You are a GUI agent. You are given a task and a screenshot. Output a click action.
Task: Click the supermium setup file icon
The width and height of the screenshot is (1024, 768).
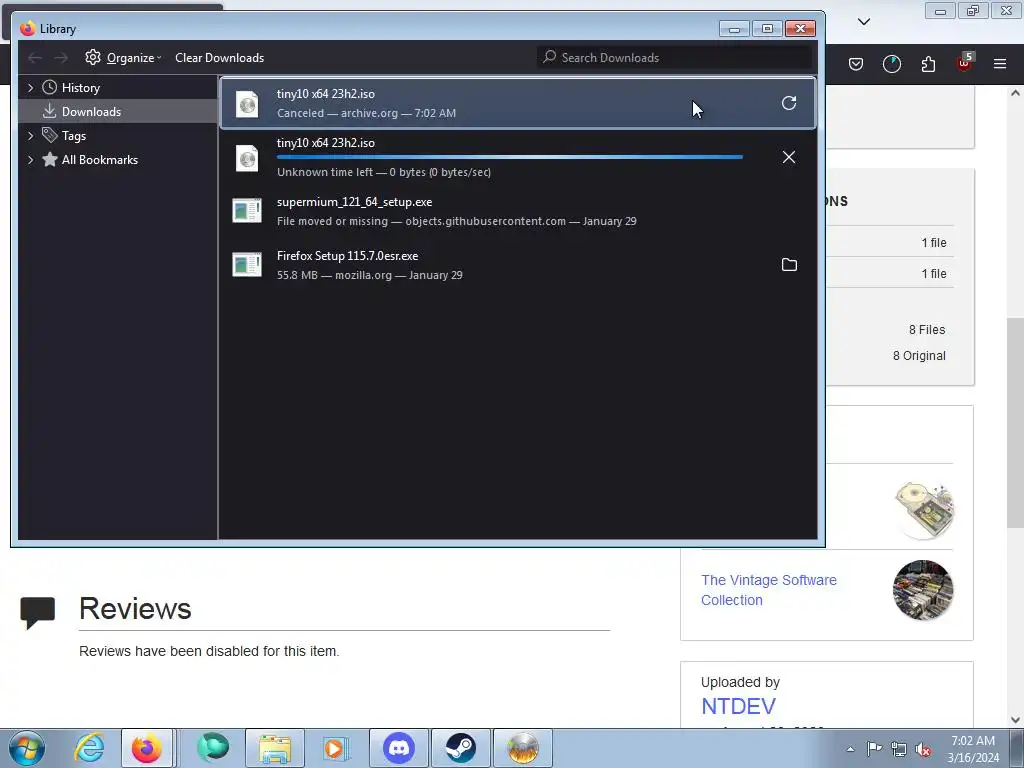pos(247,211)
